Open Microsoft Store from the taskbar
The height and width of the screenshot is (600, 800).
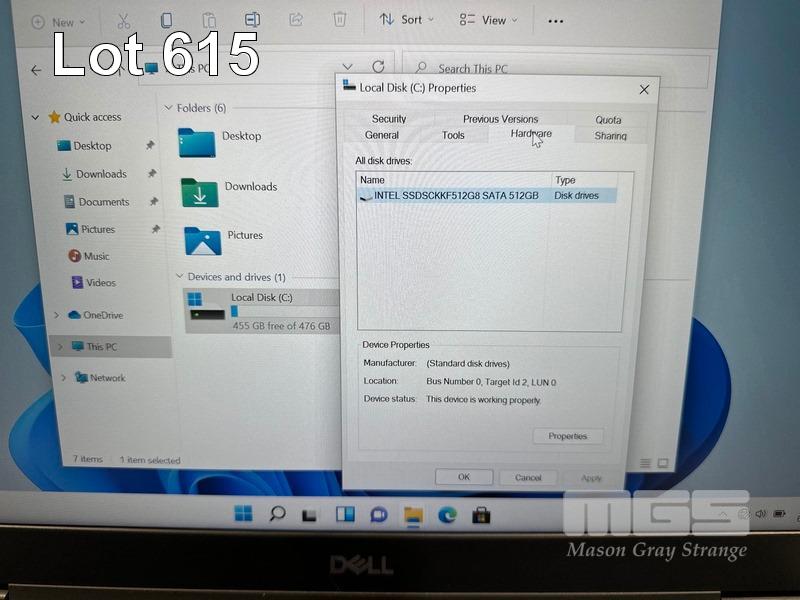[481, 515]
